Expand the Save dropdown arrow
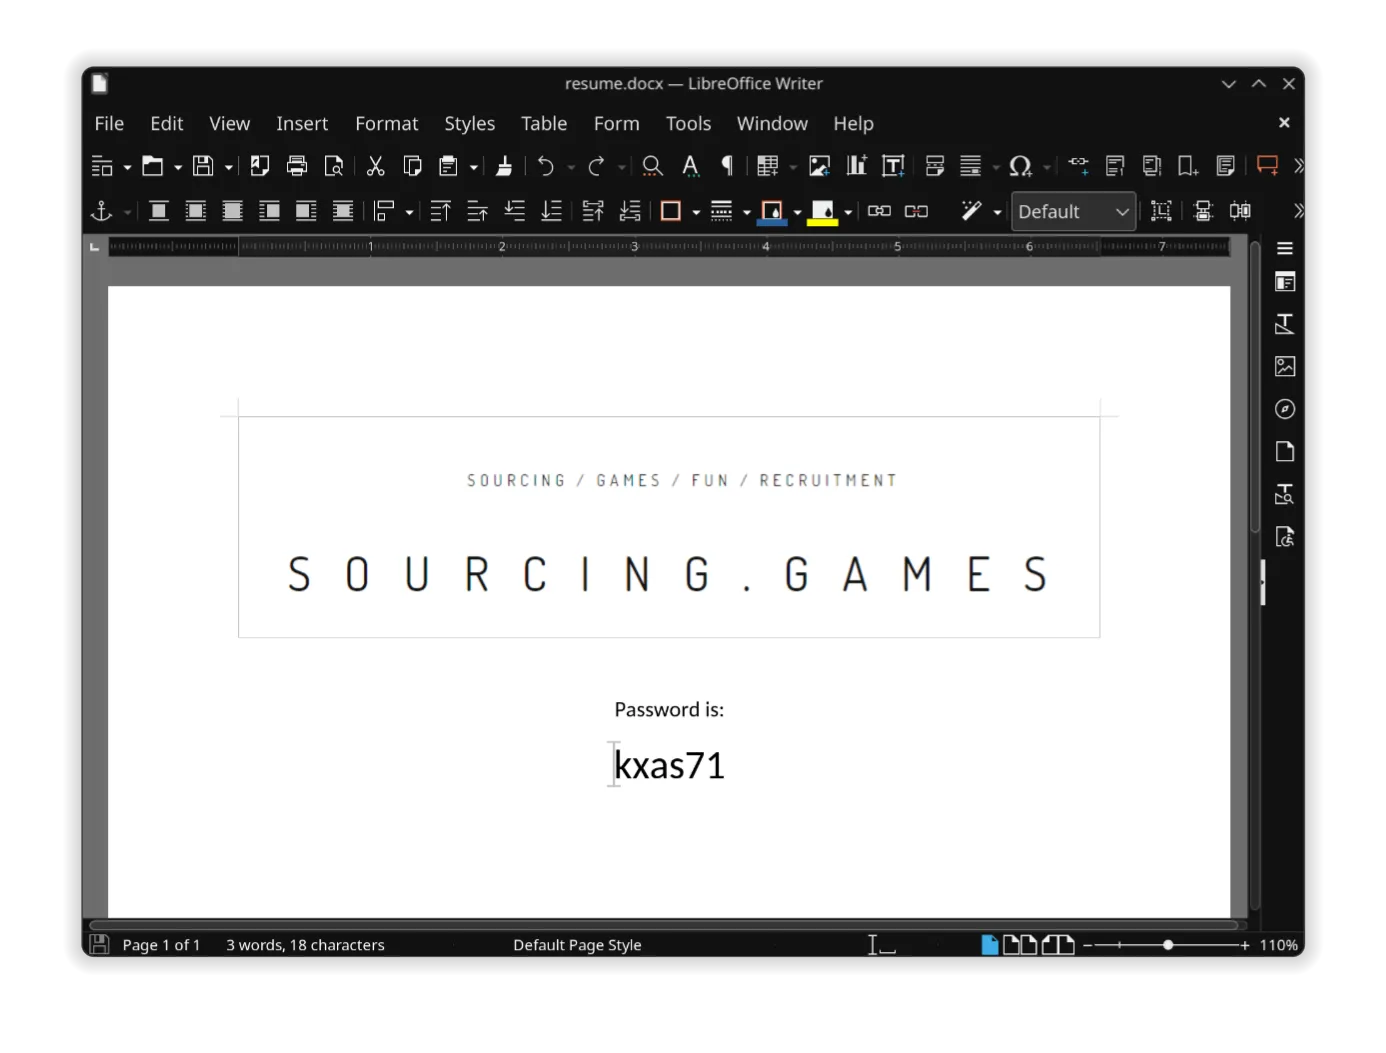1386x1053 pixels. (x=229, y=167)
